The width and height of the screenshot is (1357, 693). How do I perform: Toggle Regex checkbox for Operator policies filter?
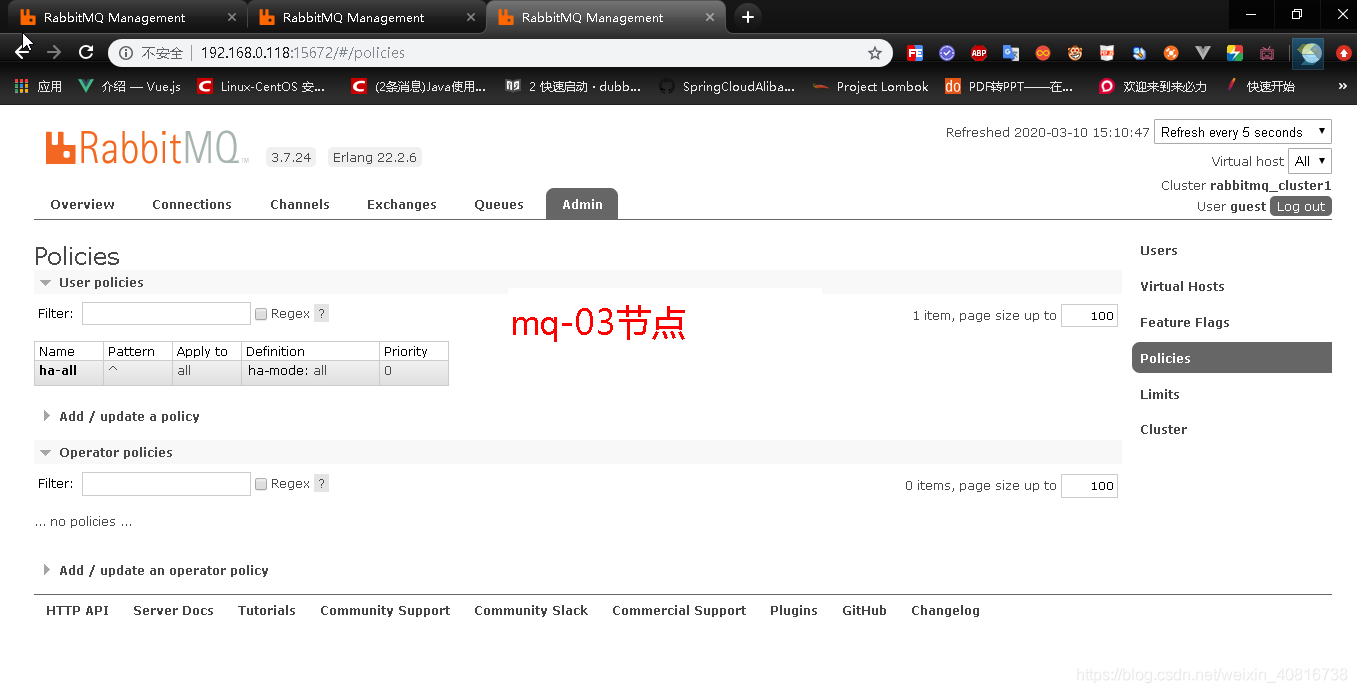coord(261,484)
